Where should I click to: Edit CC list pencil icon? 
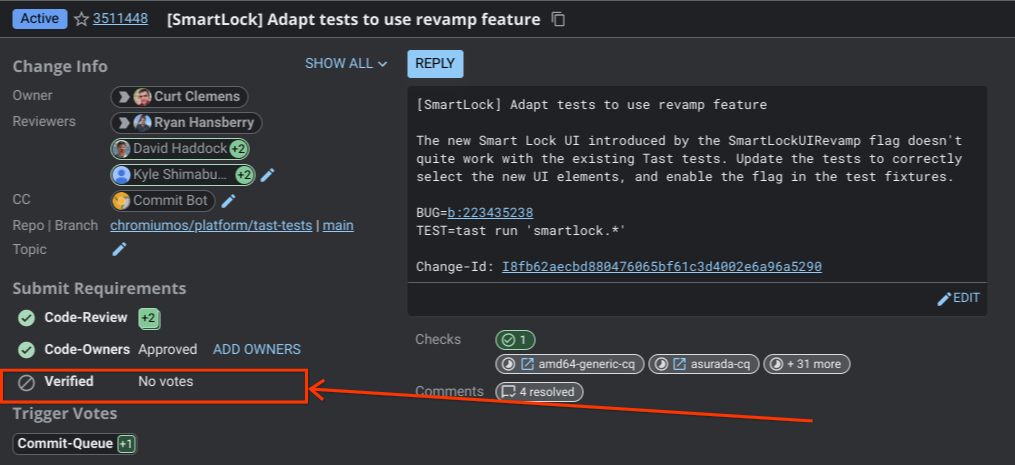tap(229, 201)
